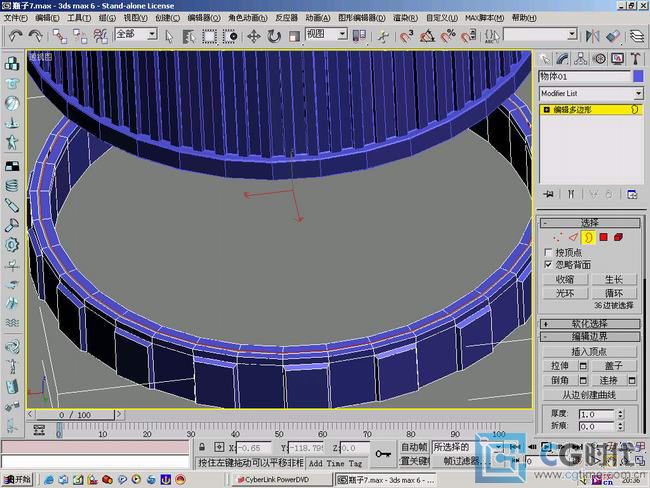650x488 pixels.
Task: Toggle the spinner snap icon
Action: [468, 36]
